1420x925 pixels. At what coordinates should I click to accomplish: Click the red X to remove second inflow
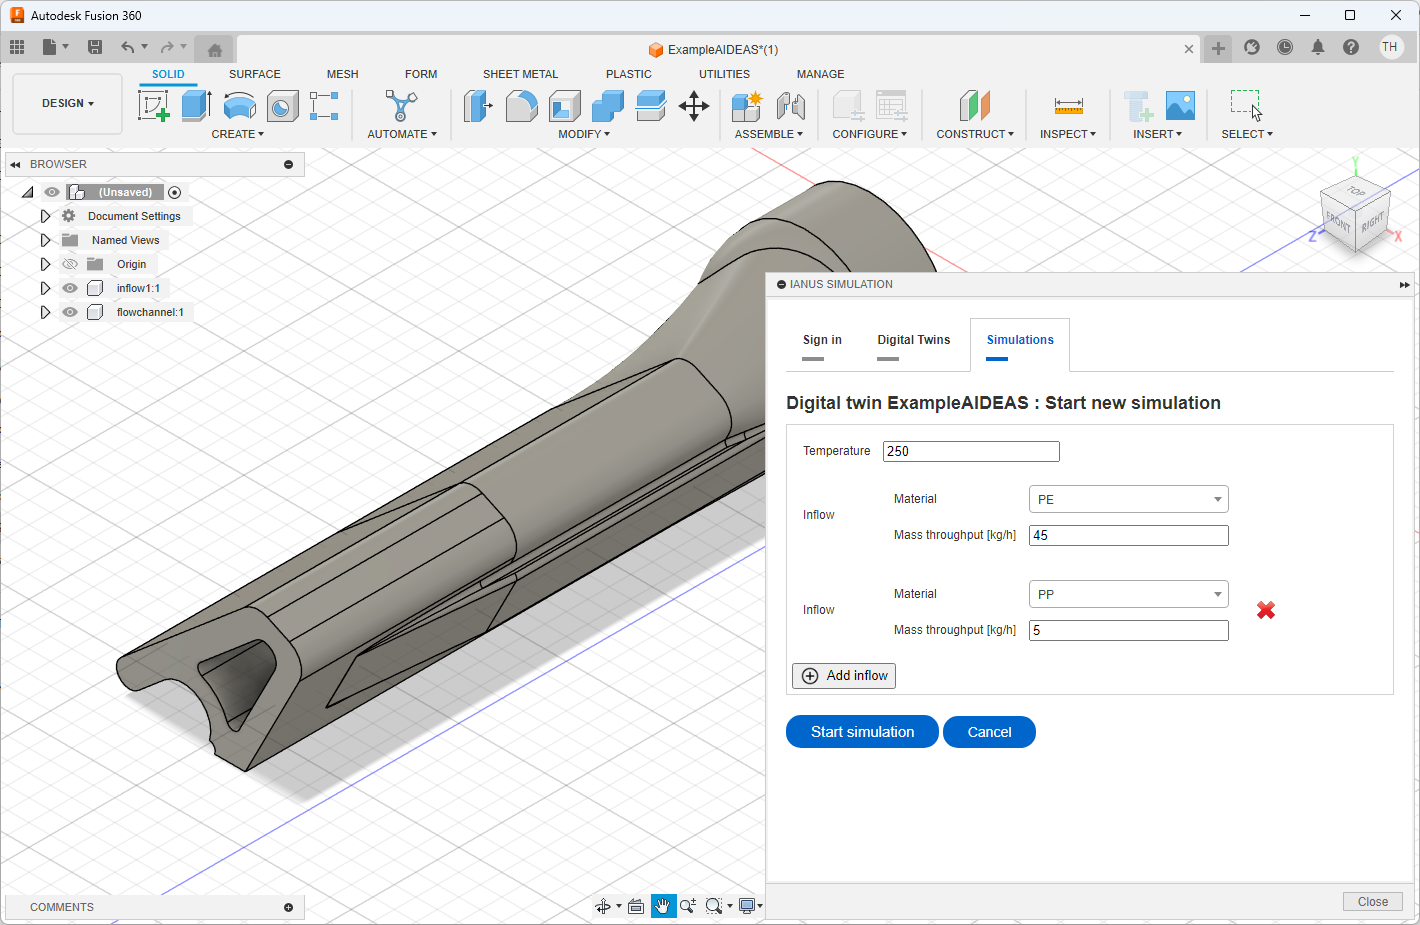(x=1266, y=610)
